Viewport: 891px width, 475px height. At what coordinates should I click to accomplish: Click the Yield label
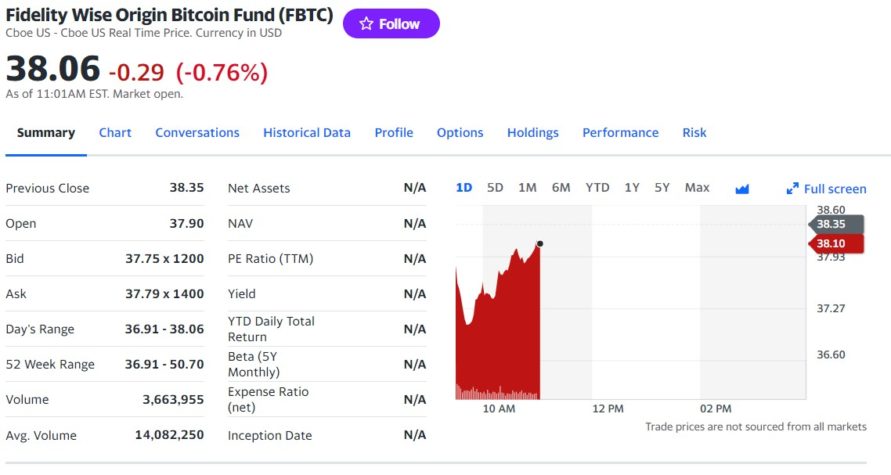[242, 294]
